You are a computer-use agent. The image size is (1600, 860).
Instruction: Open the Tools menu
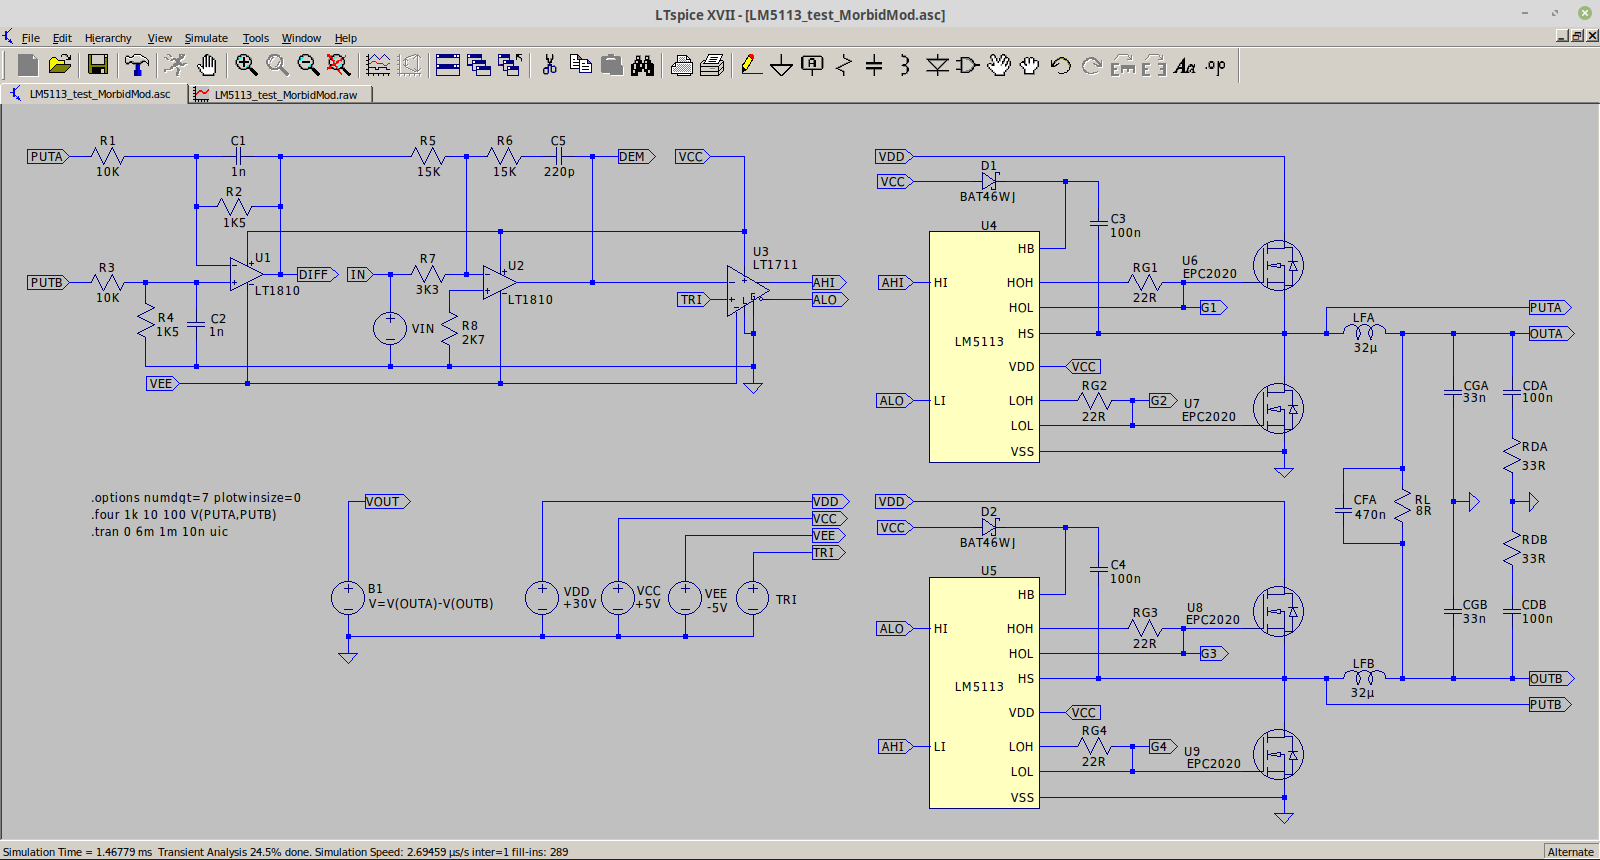pyautogui.click(x=256, y=38)
